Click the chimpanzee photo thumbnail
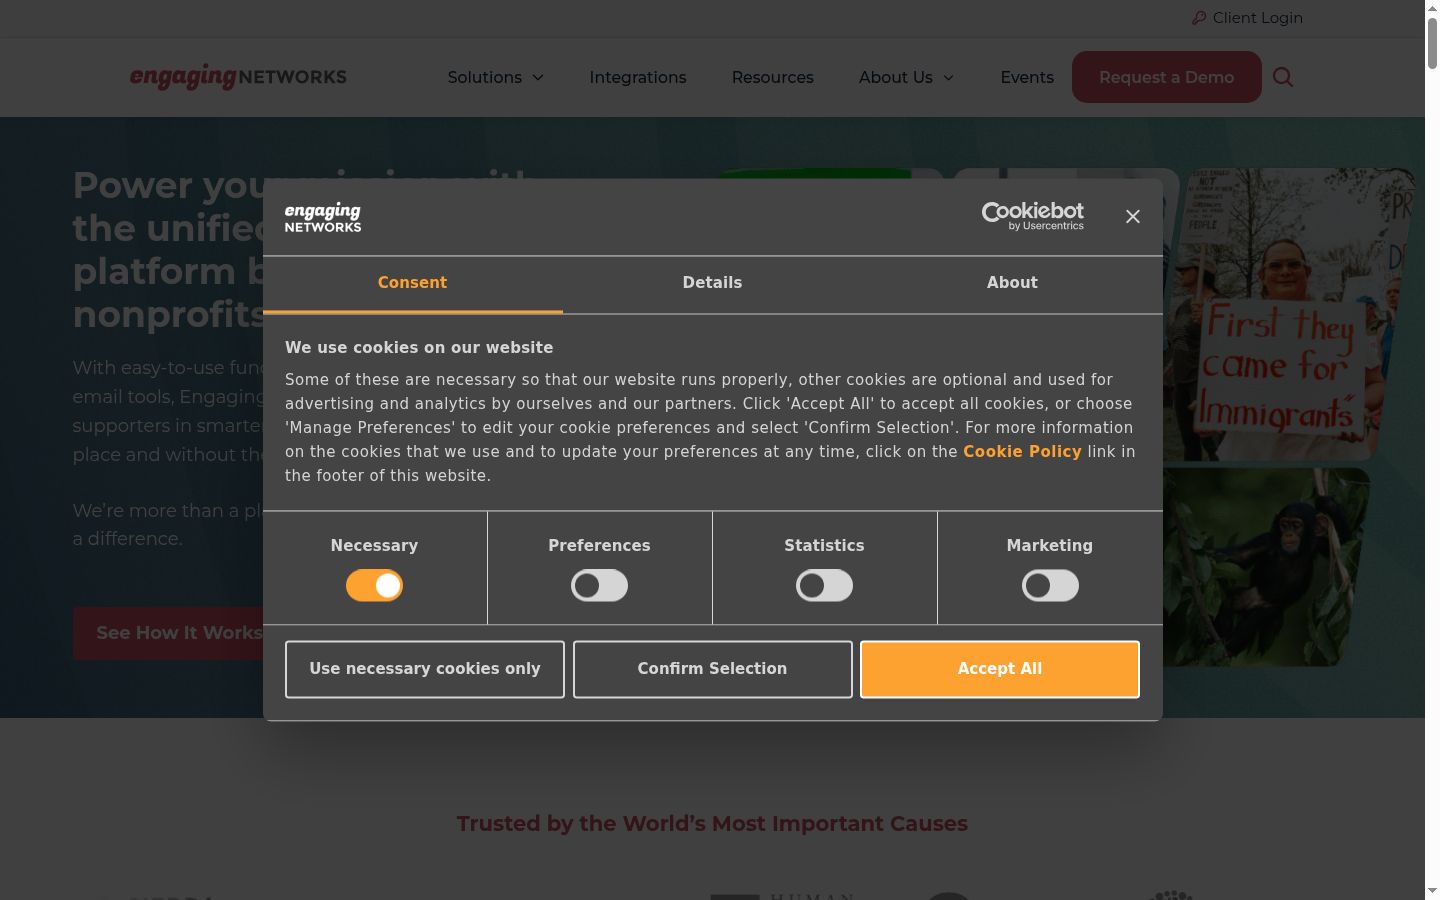Viewport: 1440px width, 900px height. 1265,567
